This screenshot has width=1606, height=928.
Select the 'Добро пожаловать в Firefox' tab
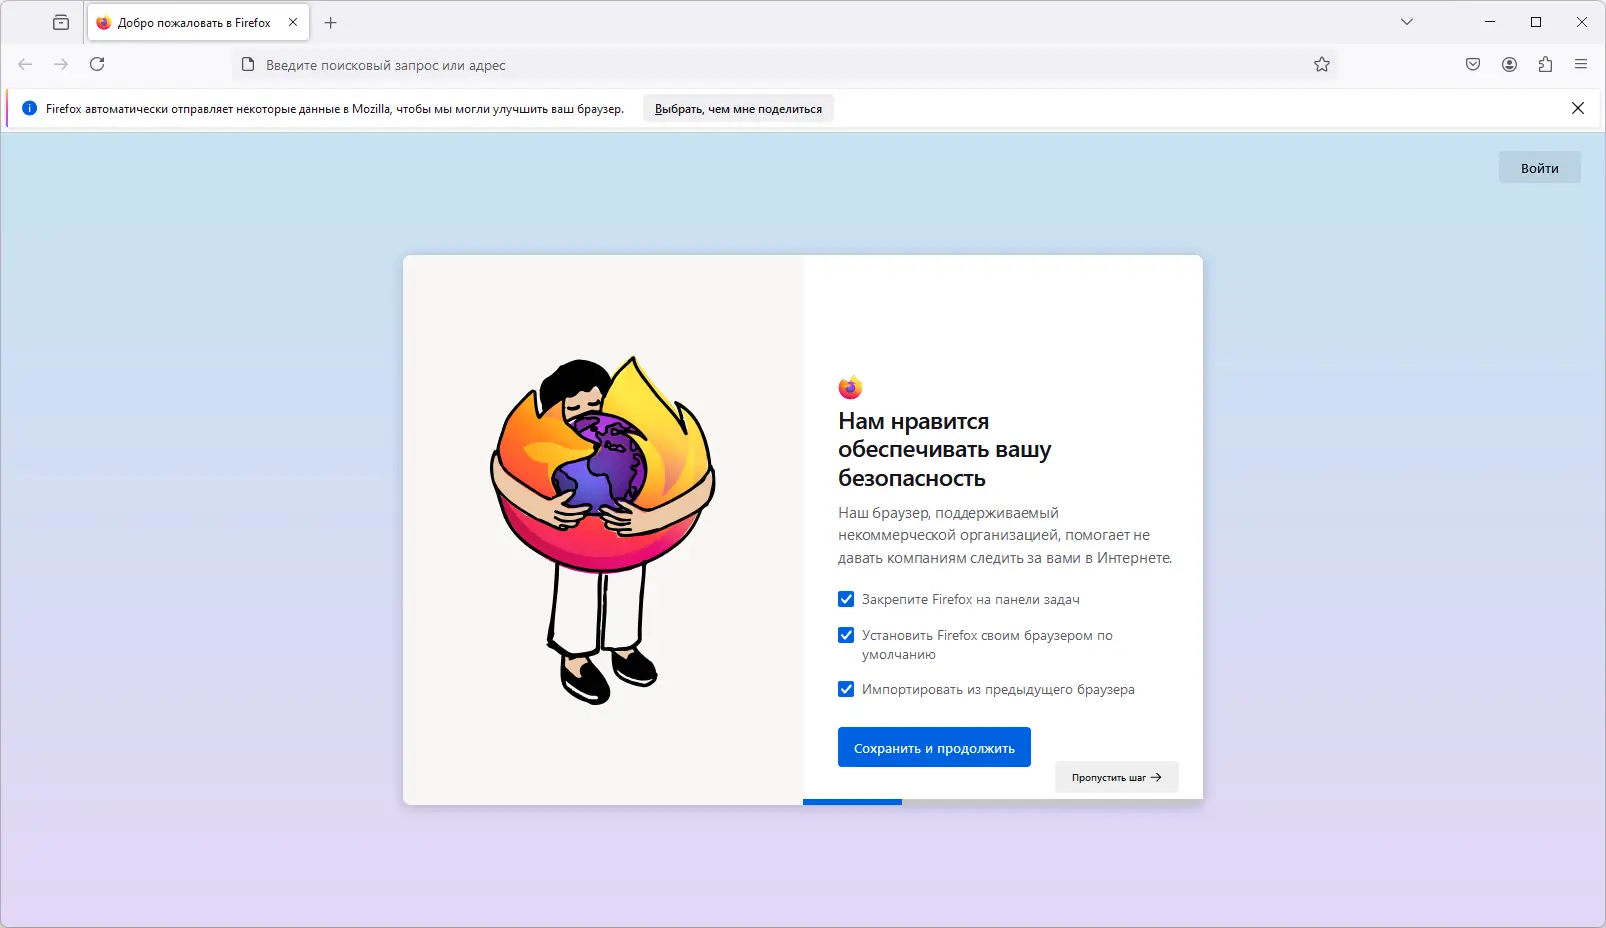tap(198, 22)
